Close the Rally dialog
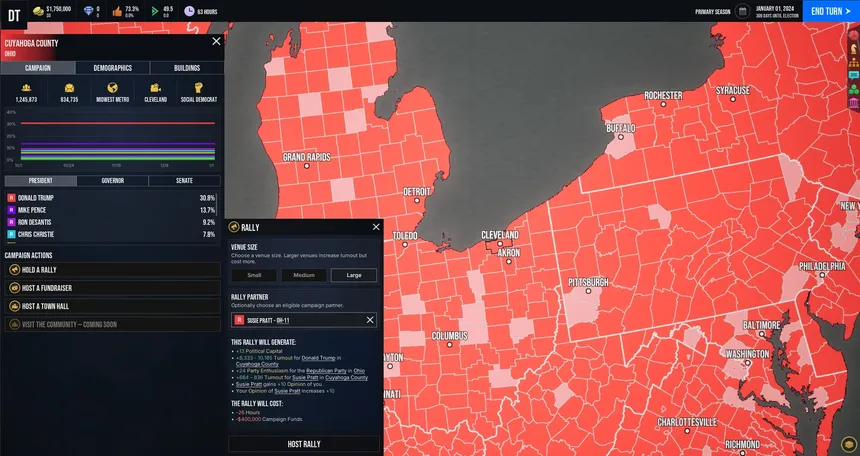This screenshot has width=860, height=456. pos(376,227)
